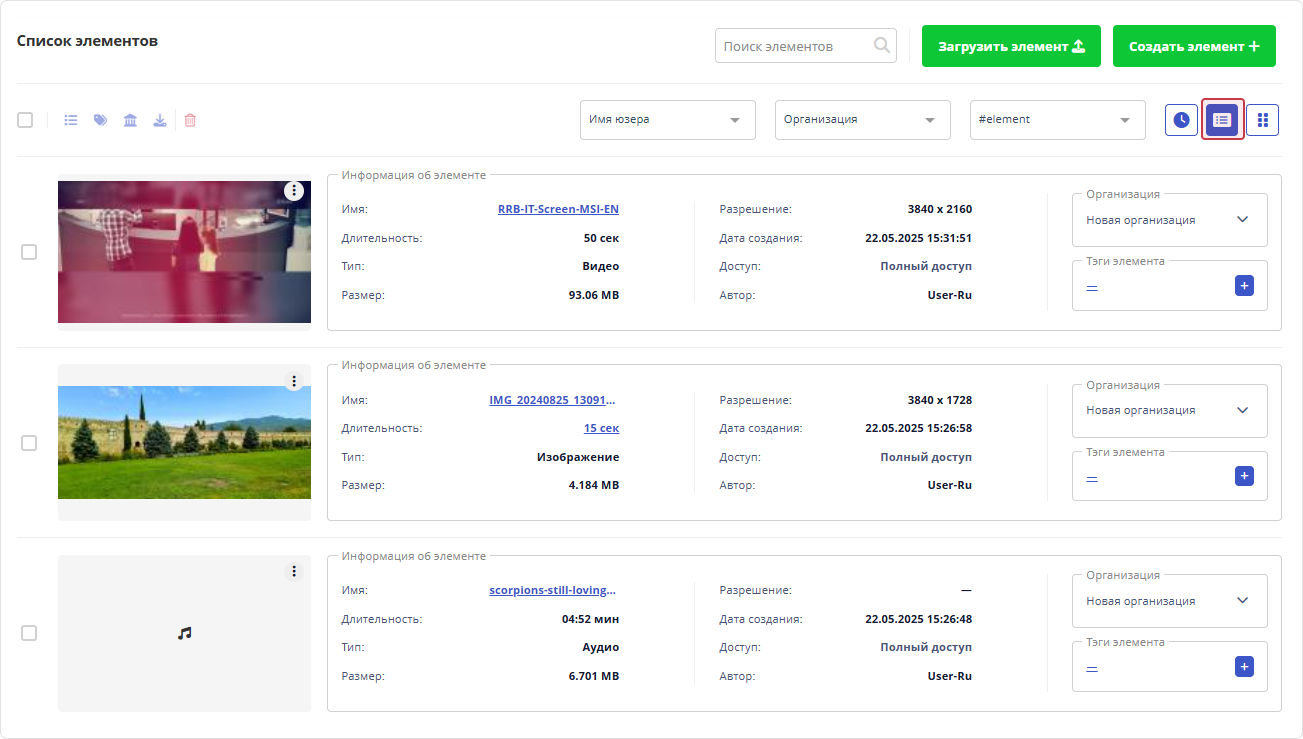
Task: Click the organization building icon
Action: [x=130, y=120]
